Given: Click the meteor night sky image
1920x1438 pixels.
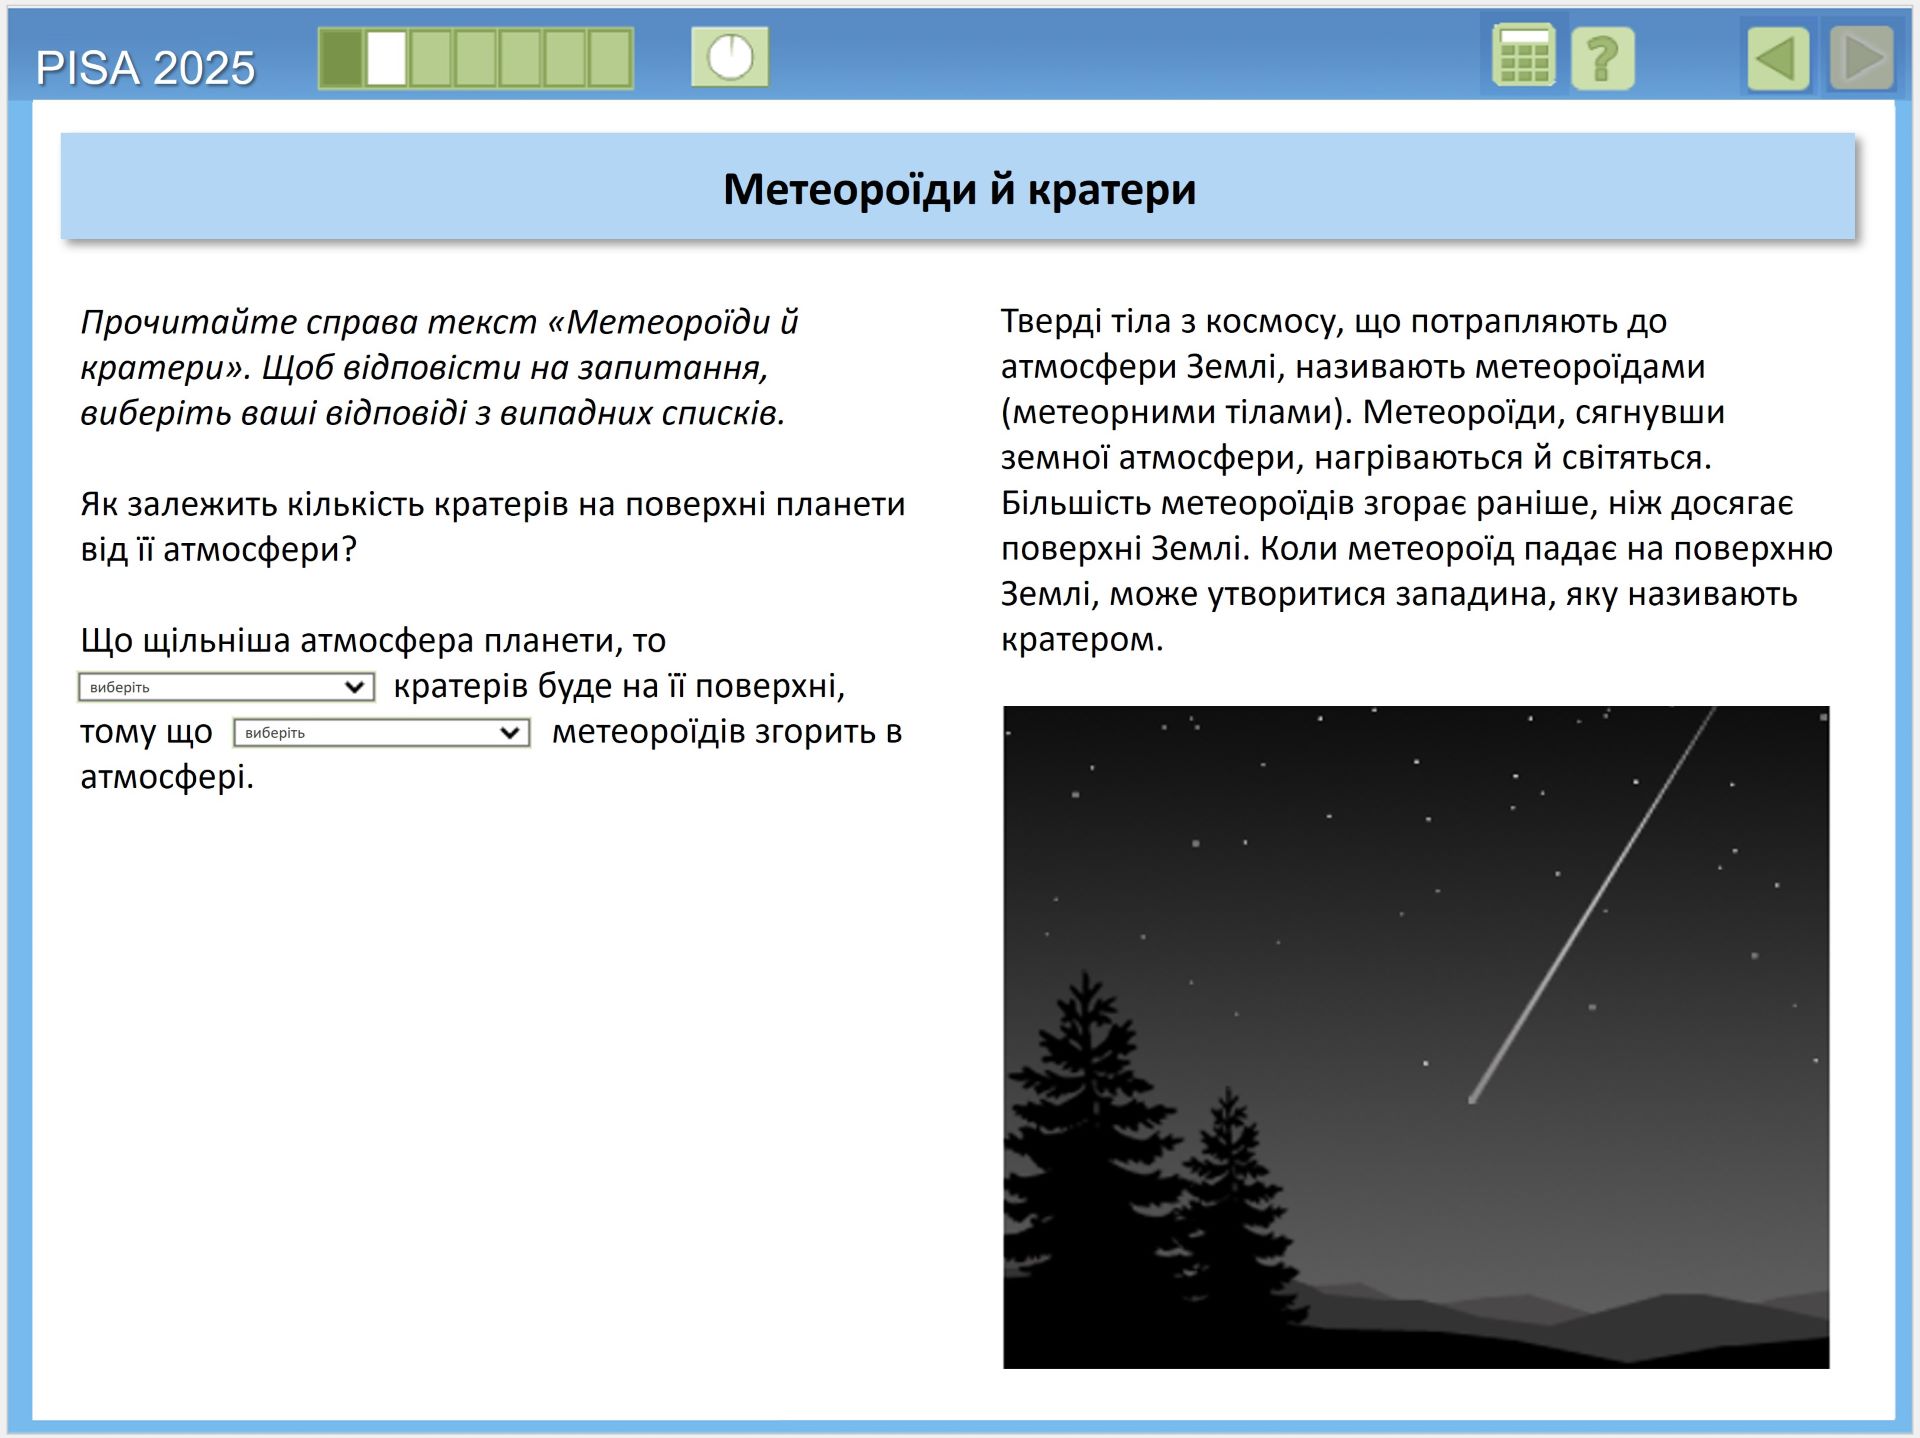Looking at the screenshot, I should pos(1415,1036).
